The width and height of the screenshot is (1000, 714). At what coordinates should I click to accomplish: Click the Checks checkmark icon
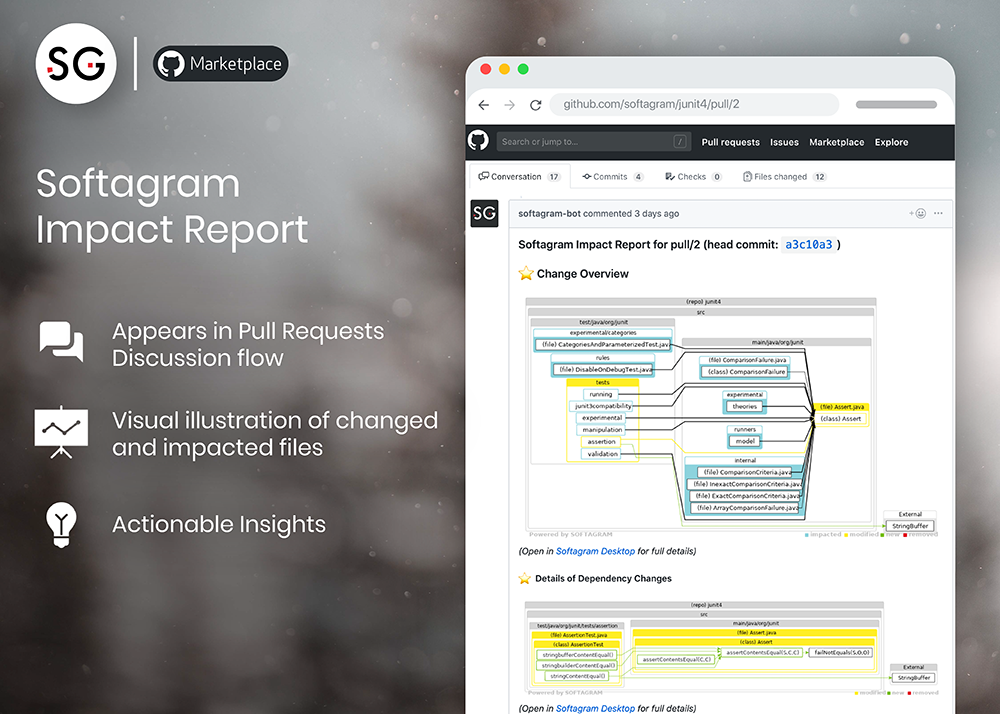point(669,176)
